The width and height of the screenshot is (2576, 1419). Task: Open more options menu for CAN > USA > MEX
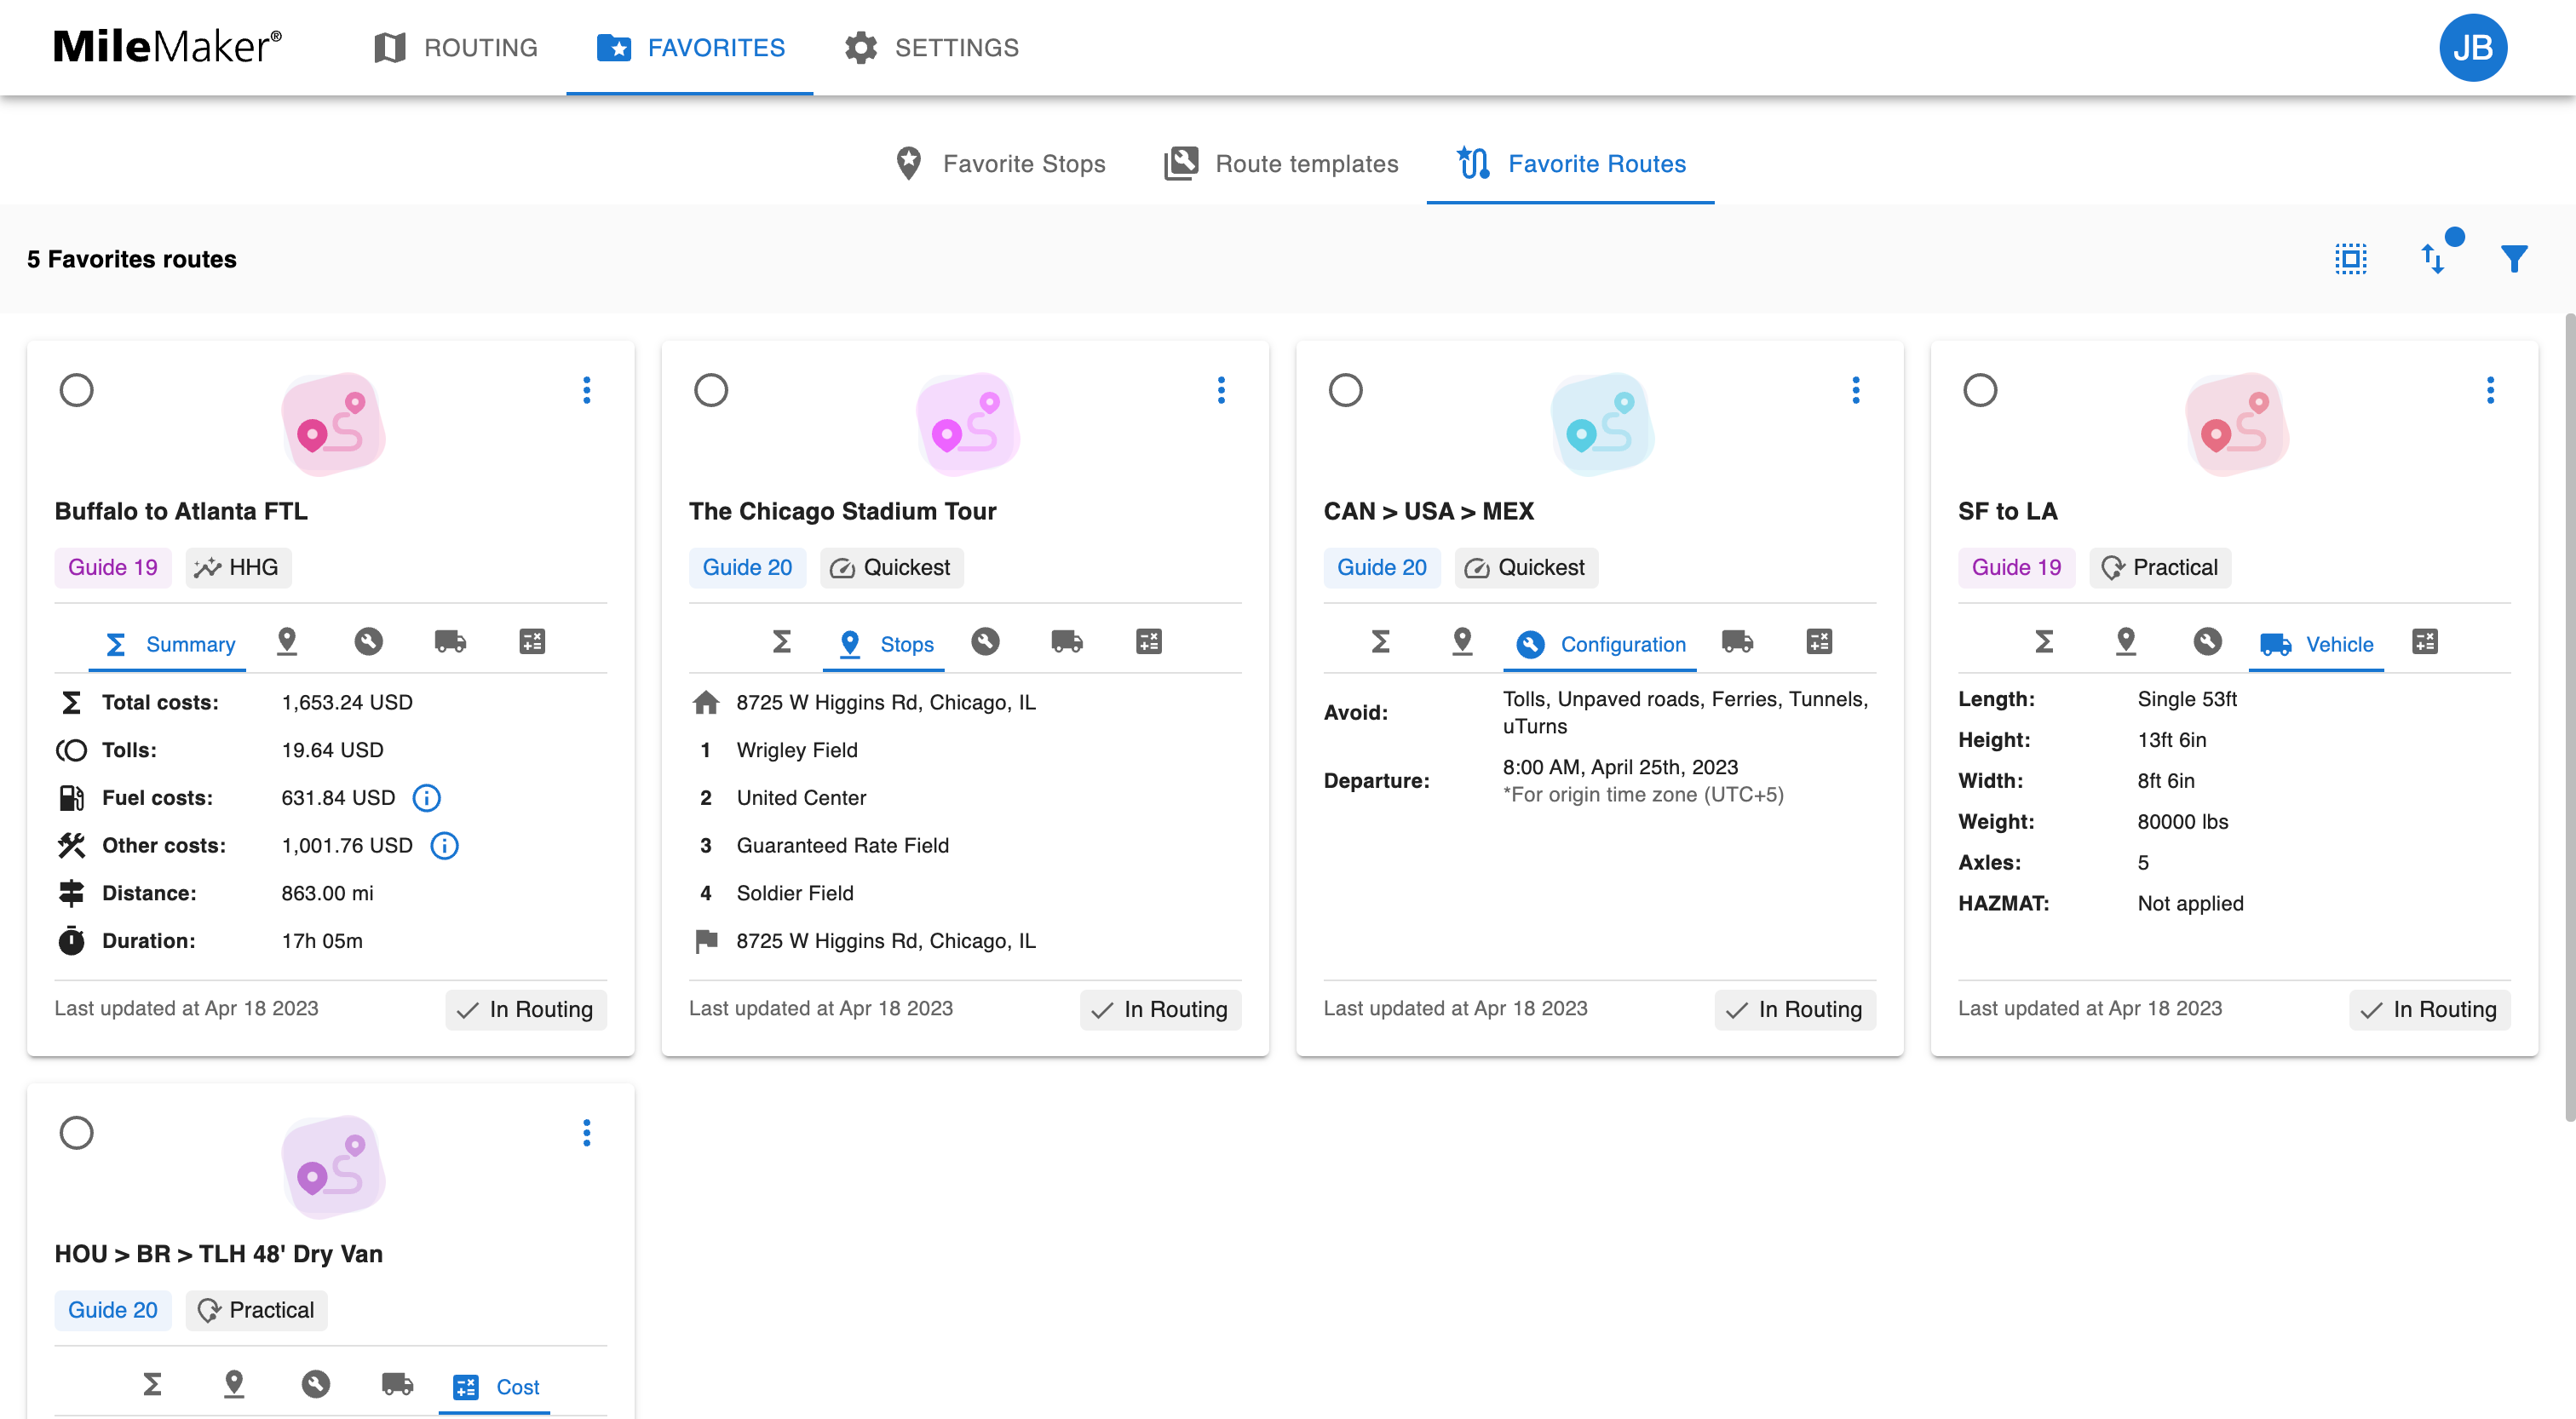[x=1856, y=390]
